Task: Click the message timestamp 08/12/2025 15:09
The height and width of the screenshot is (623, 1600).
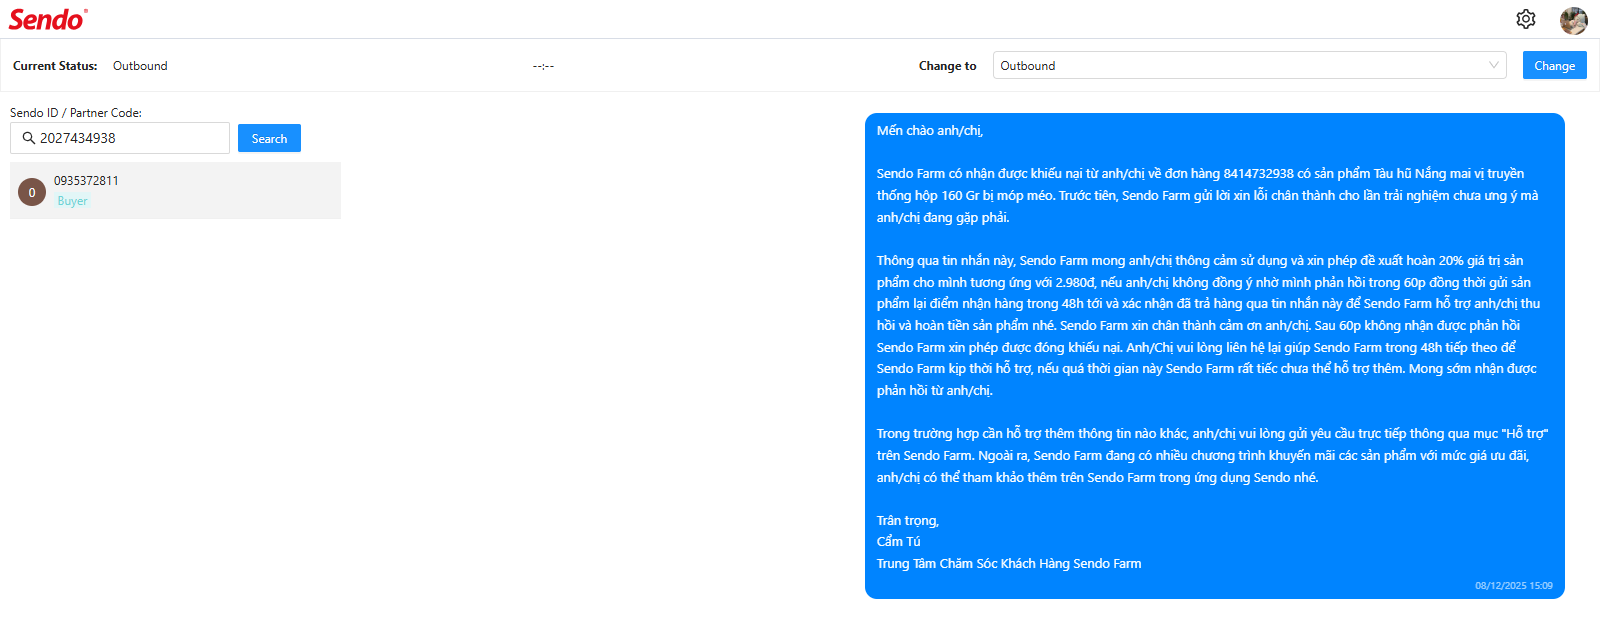Action: click(1514, 586)
